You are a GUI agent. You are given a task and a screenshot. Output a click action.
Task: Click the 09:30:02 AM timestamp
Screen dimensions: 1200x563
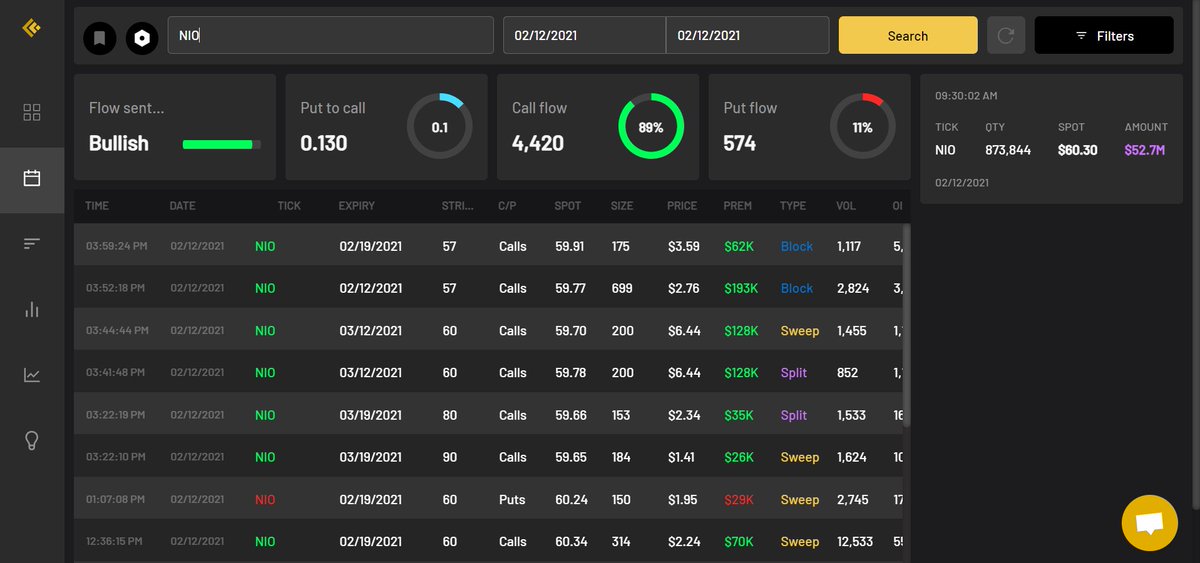[x=966, y=96]
